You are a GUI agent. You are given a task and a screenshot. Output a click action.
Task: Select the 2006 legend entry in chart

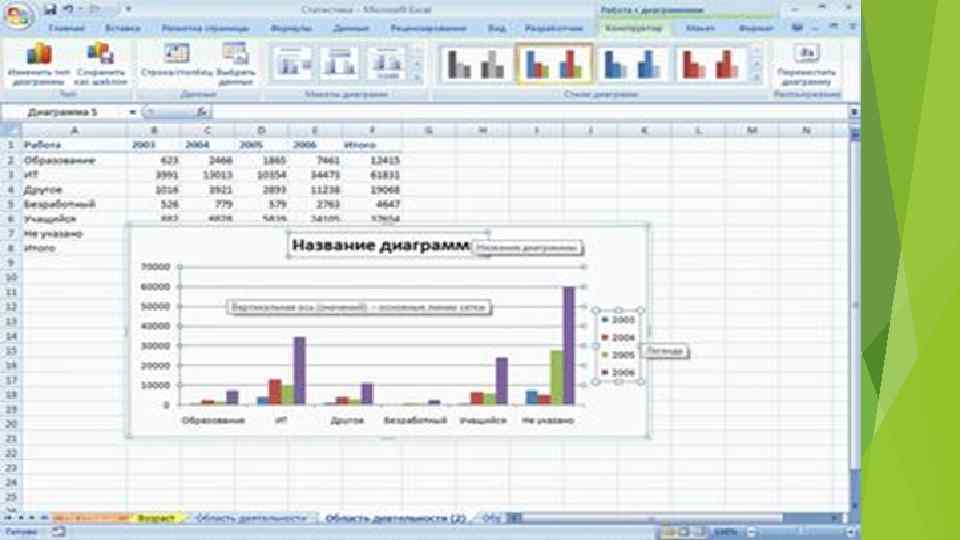(x=618, y=373)
